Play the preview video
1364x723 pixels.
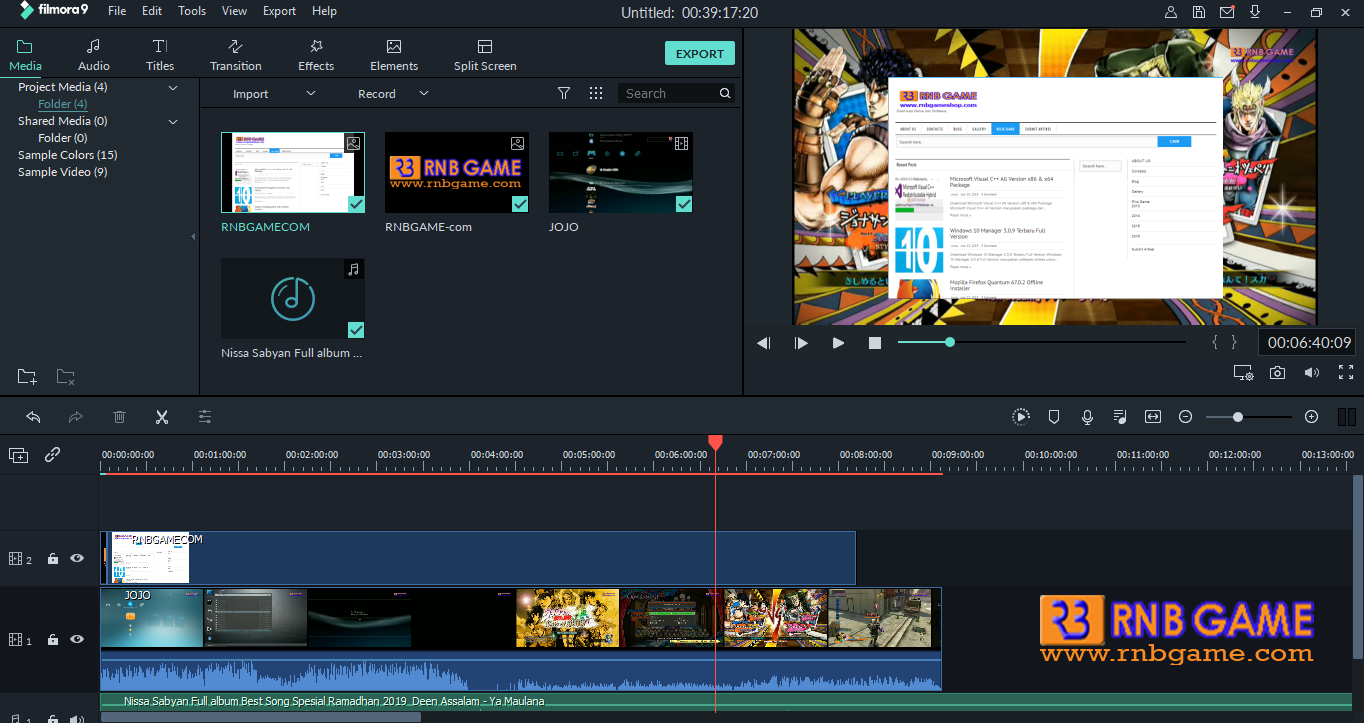(x=838, y=343)
